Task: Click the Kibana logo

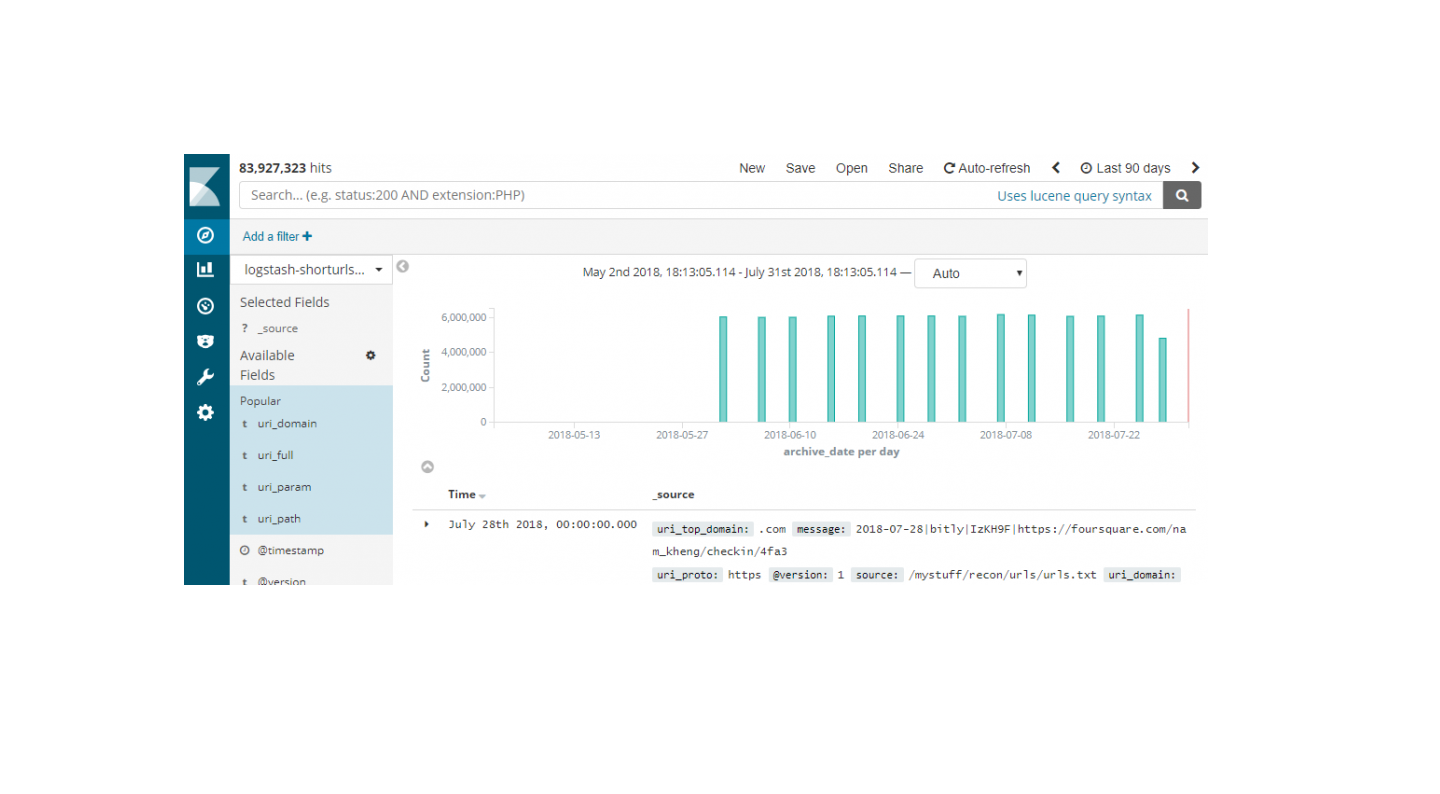Action: 206,187
